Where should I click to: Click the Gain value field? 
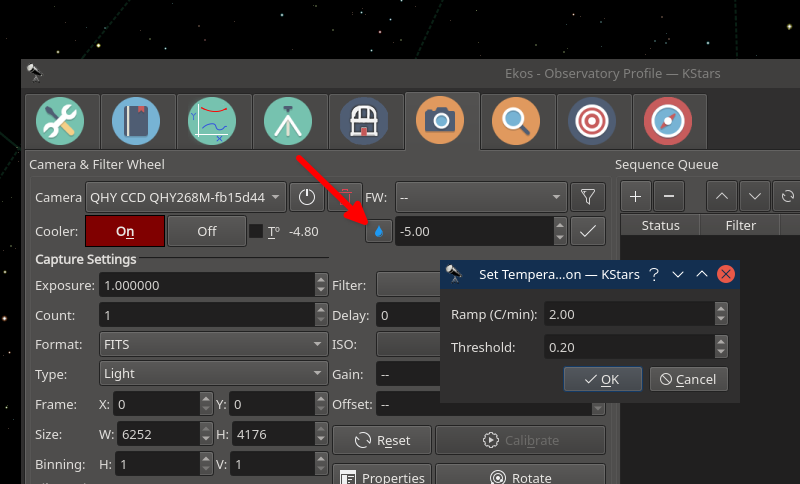(408, 374)
